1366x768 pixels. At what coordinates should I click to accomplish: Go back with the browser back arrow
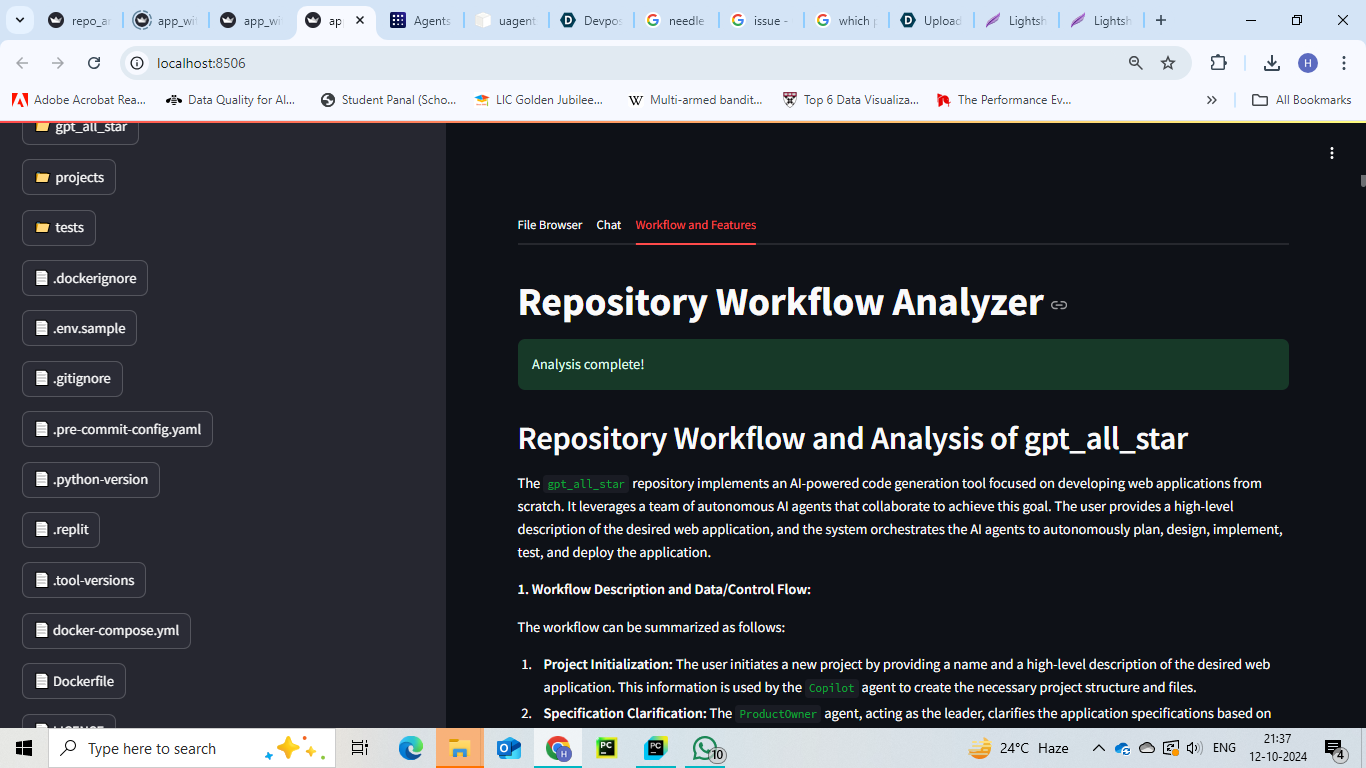pyautogui.click(x=22, y=63)
